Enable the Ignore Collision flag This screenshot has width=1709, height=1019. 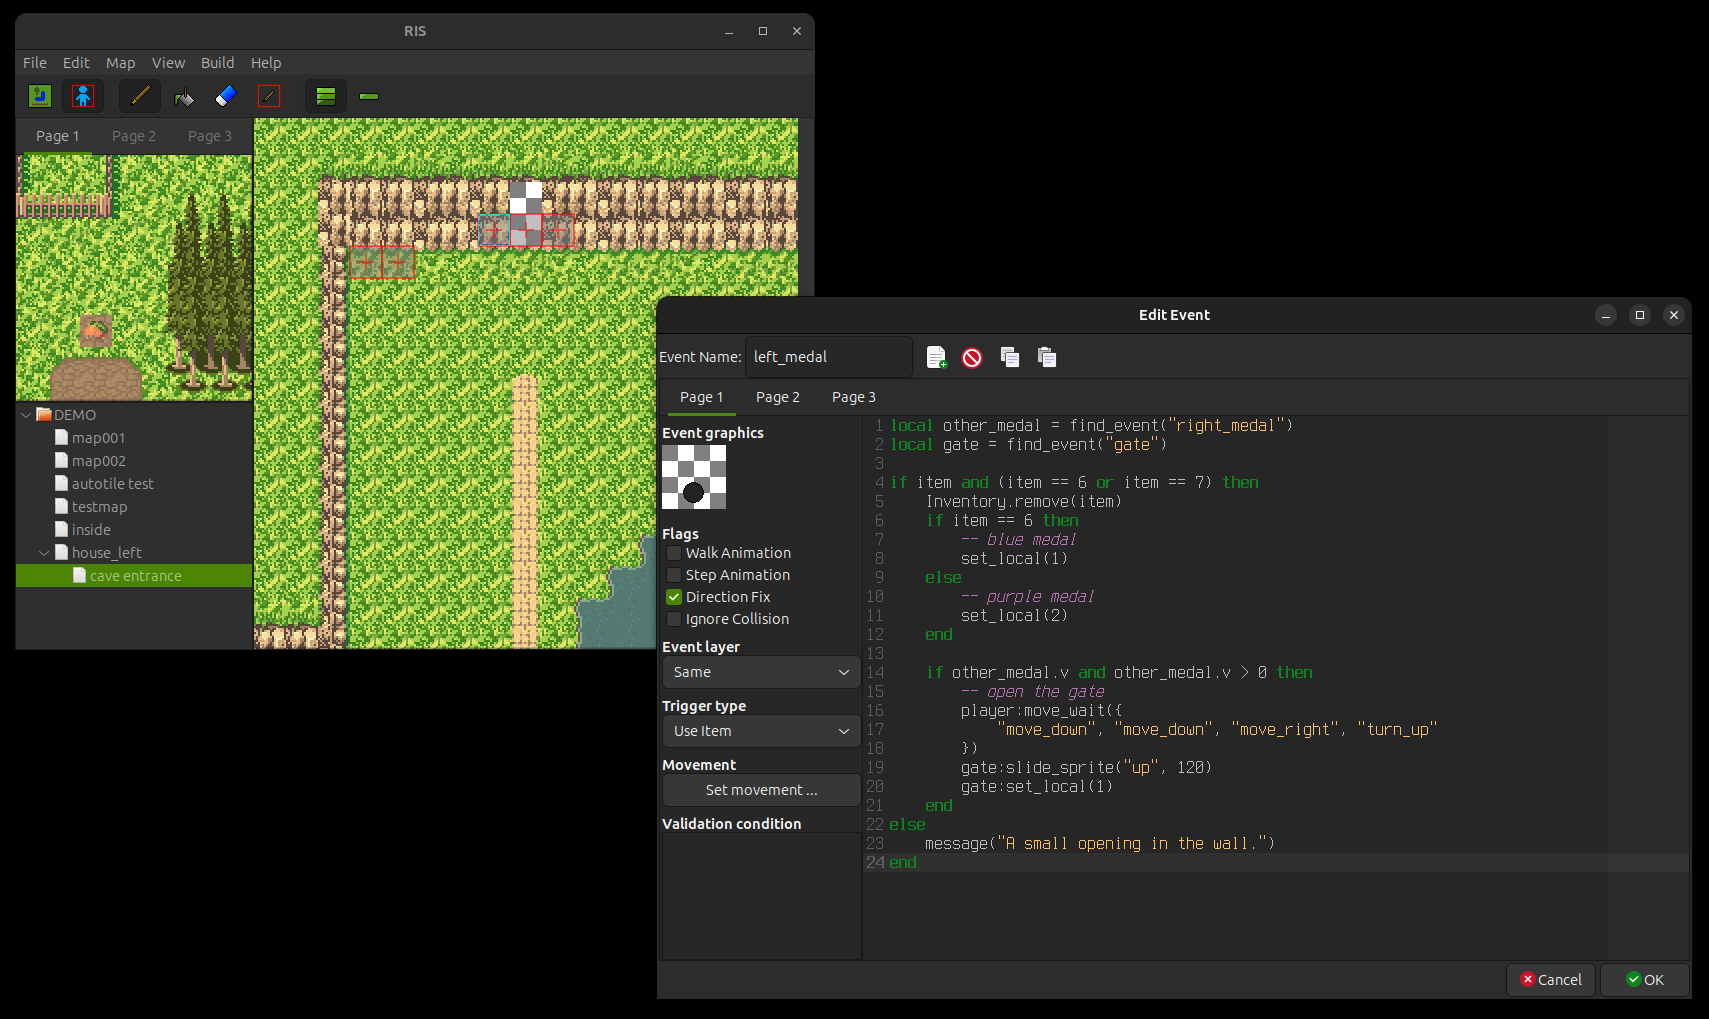coord(674,619)
